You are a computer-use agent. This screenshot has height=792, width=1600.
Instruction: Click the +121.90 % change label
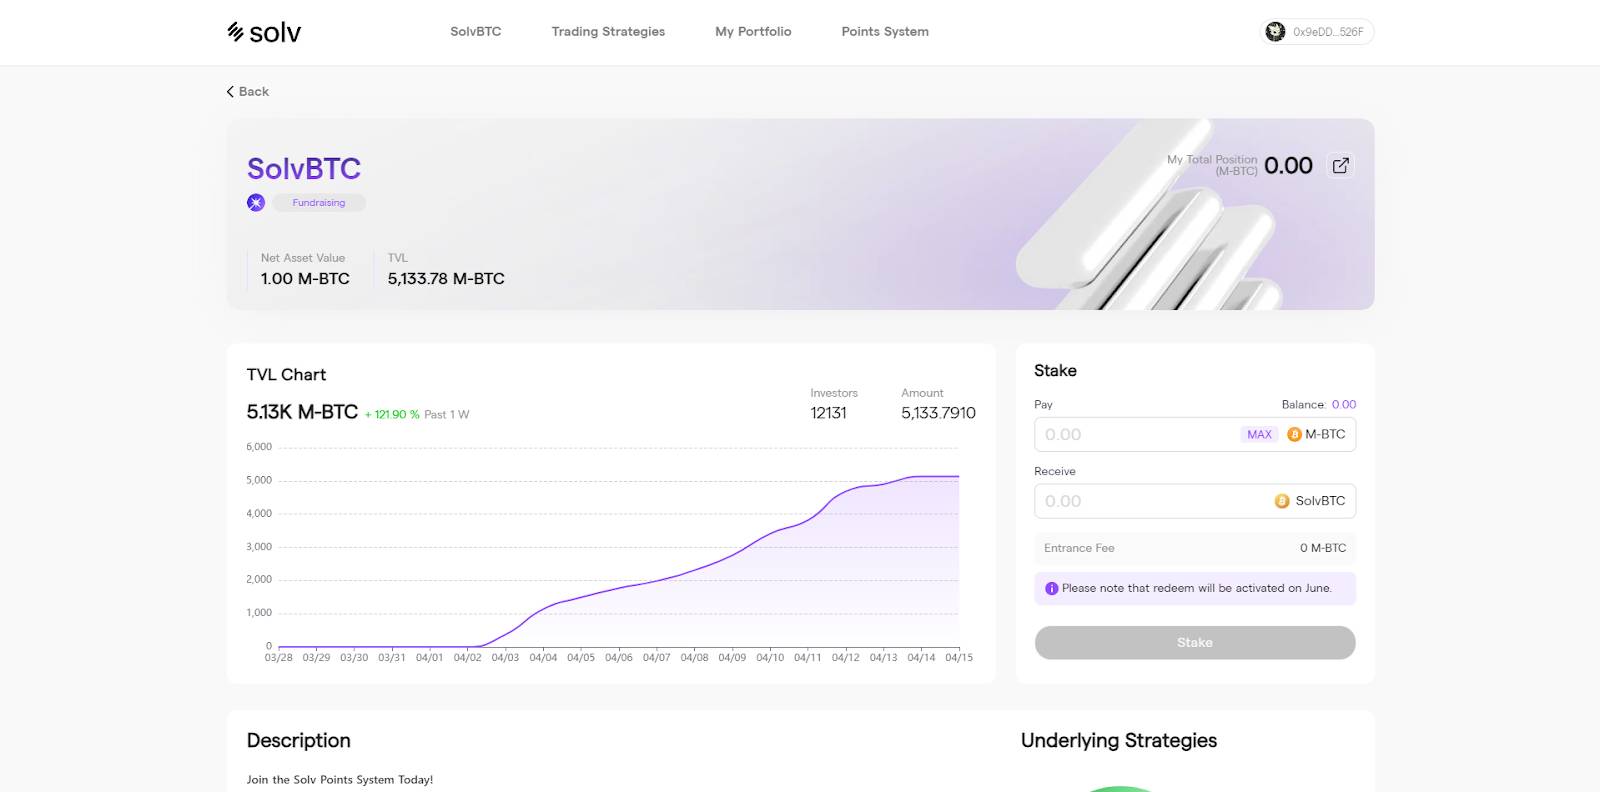[392, 415]
